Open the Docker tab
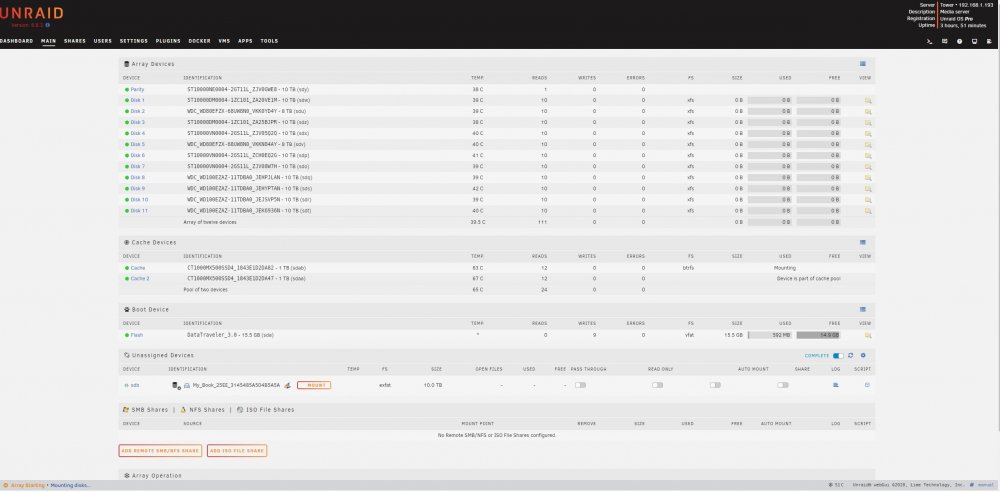 click(200, 41)
